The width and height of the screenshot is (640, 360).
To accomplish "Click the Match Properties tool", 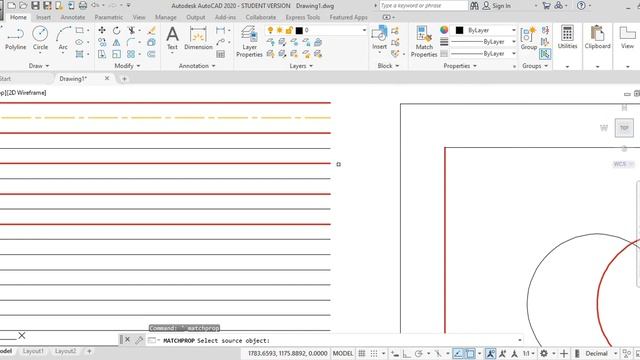I will (x=424, y=41).
